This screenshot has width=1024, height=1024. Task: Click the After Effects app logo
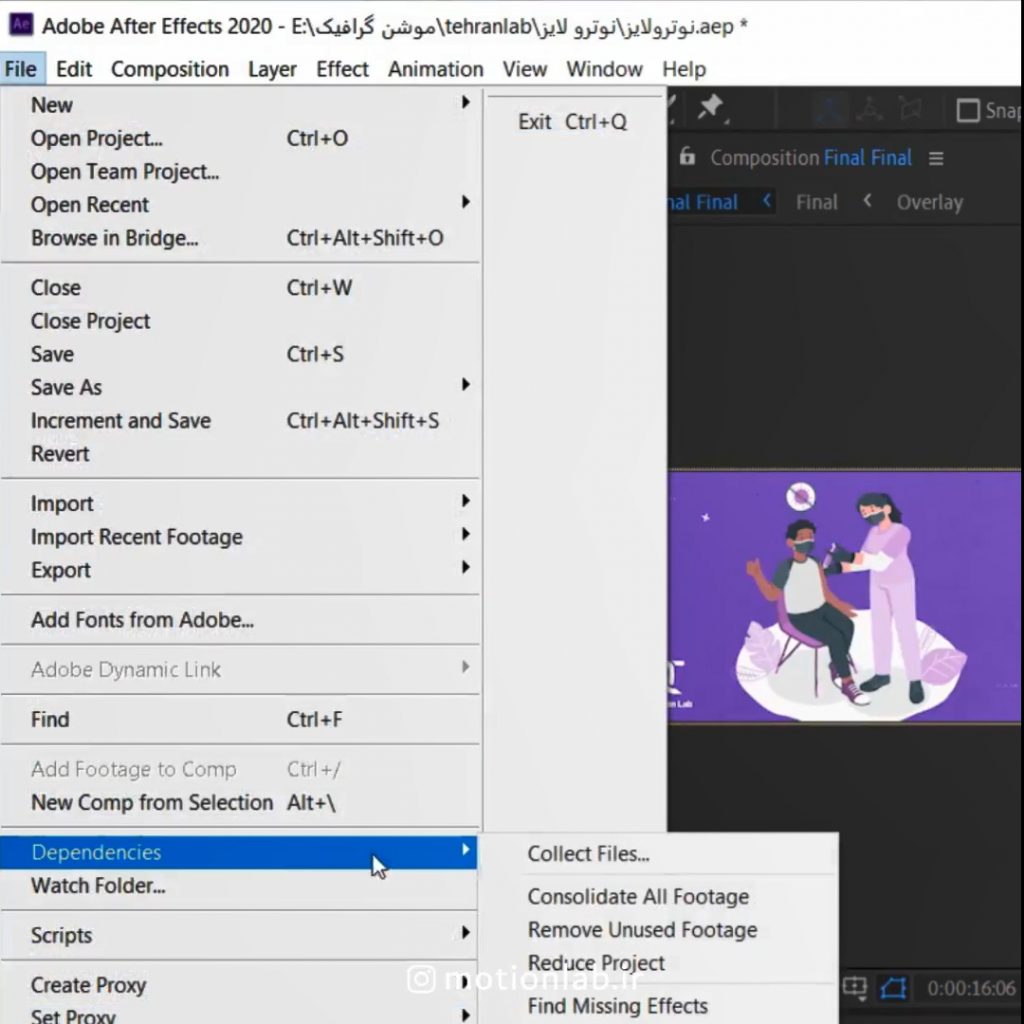tap(20, 25)
